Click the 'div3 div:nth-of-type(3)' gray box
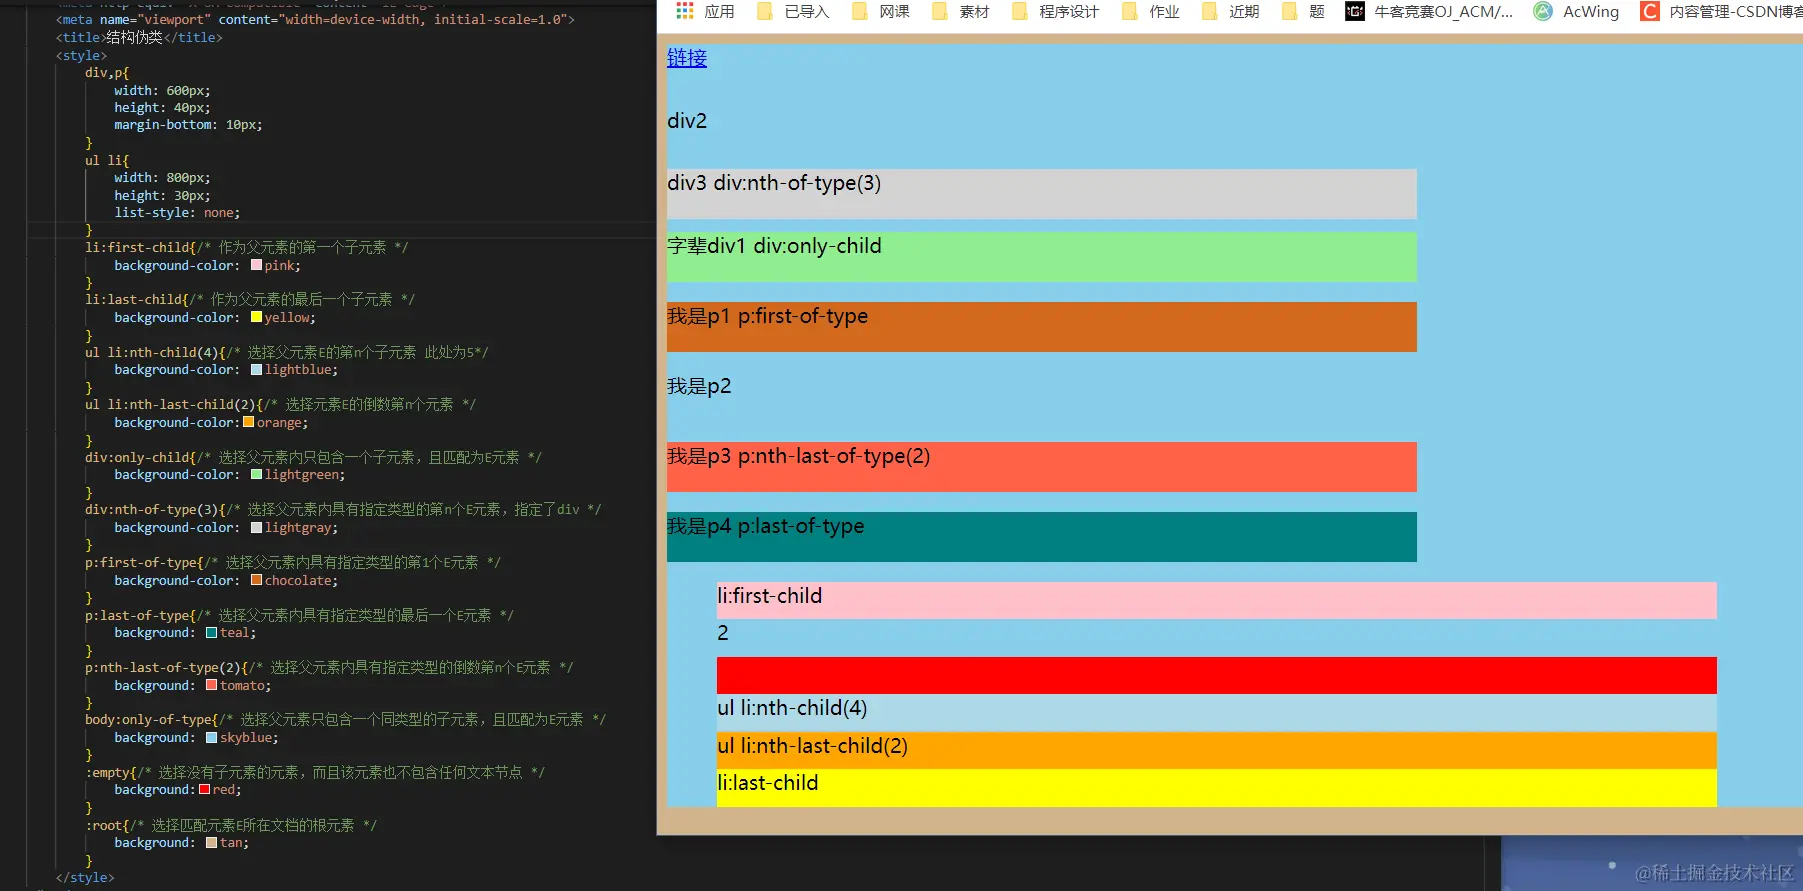Screen dimensions: 1803x891 point(1042,194)
